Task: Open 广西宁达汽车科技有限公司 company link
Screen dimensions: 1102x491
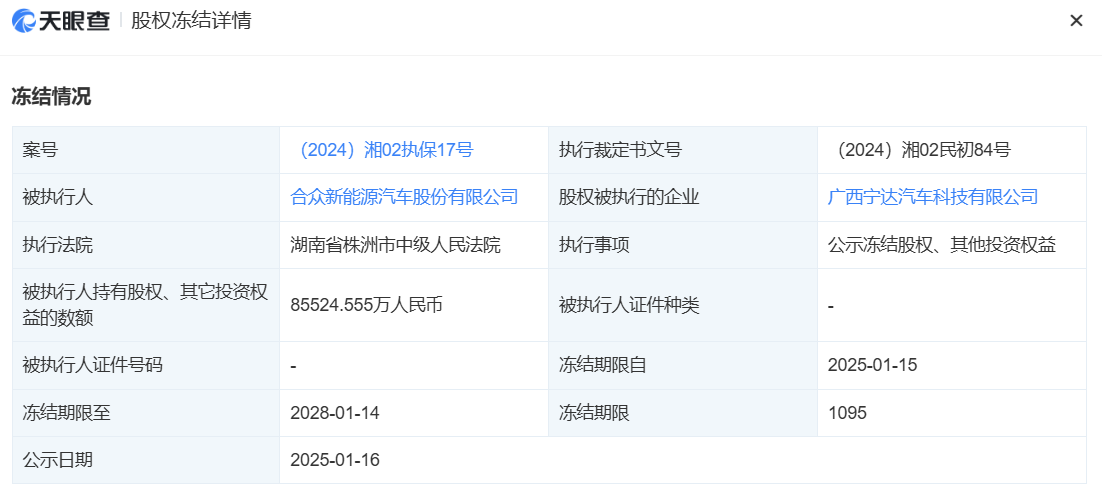Action: pyautogui.click(x=933, y=197)
